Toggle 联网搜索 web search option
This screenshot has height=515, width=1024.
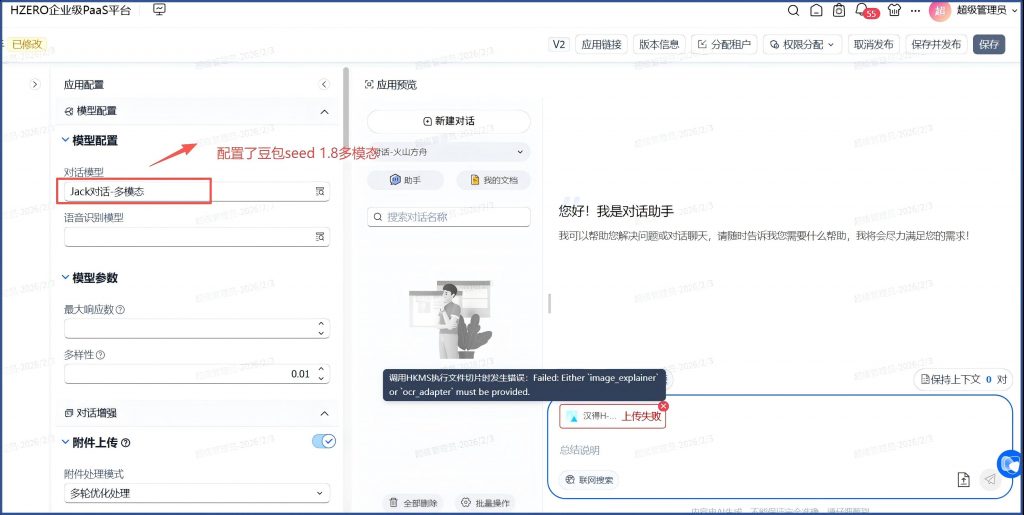point(589,480)
